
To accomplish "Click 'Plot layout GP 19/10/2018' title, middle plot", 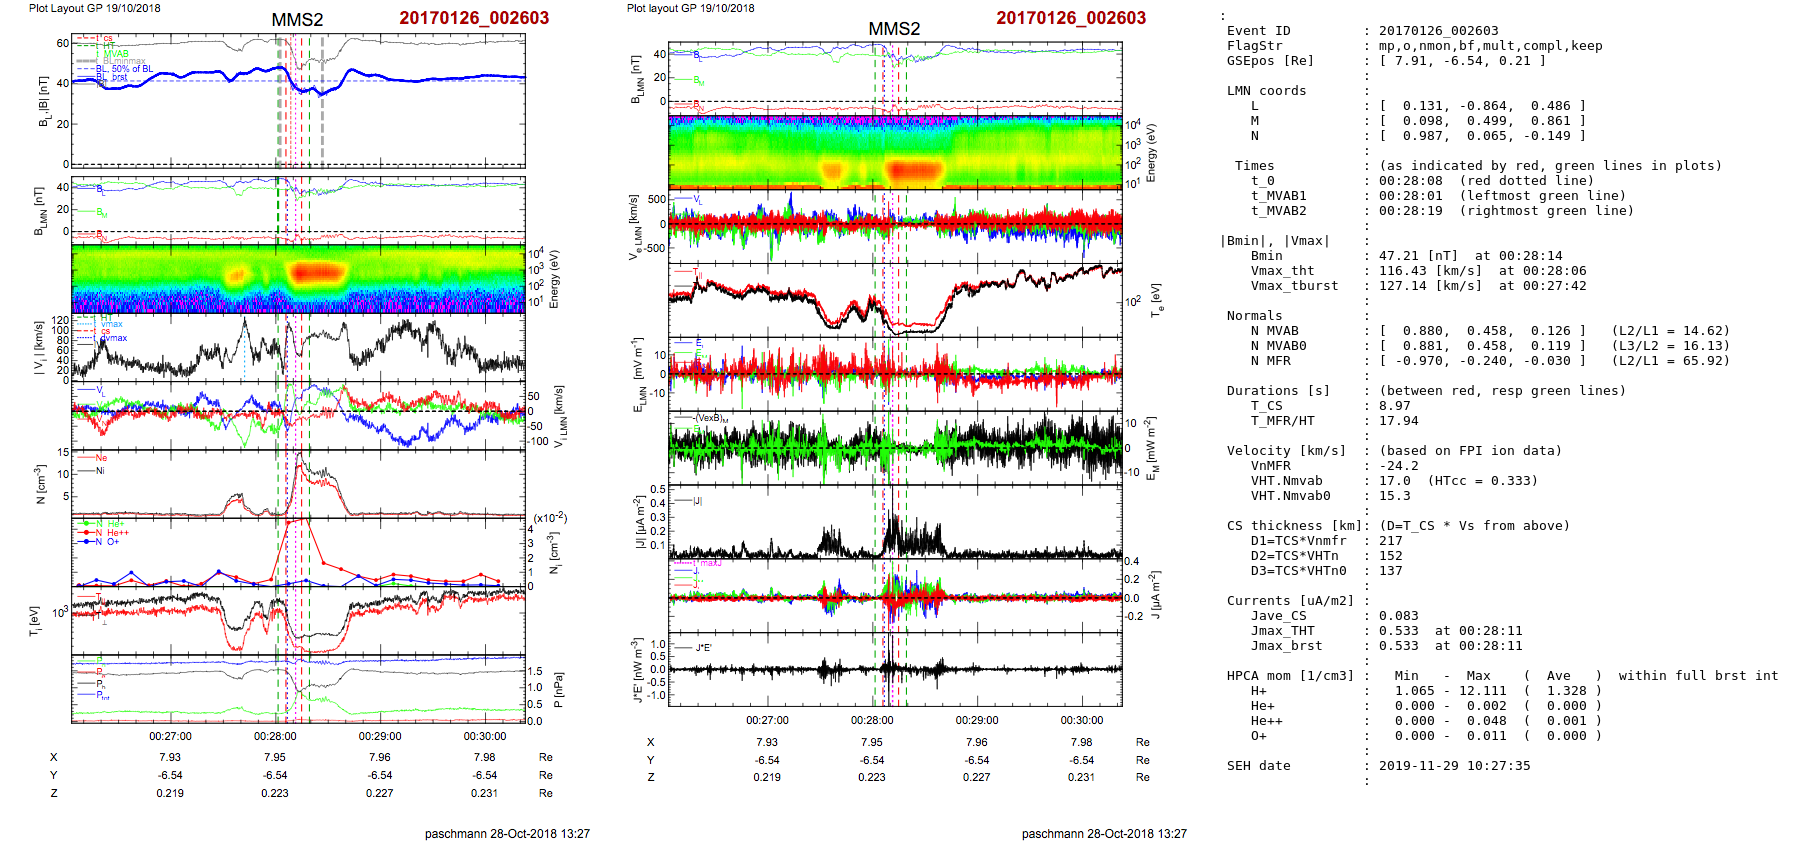I will click(690, 8).
